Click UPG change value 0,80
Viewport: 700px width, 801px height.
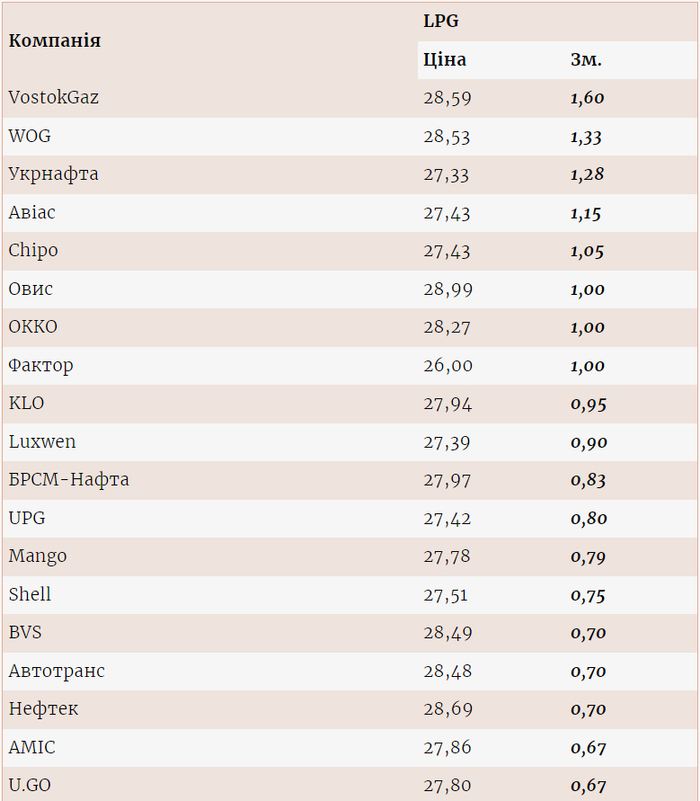point(589,519)
